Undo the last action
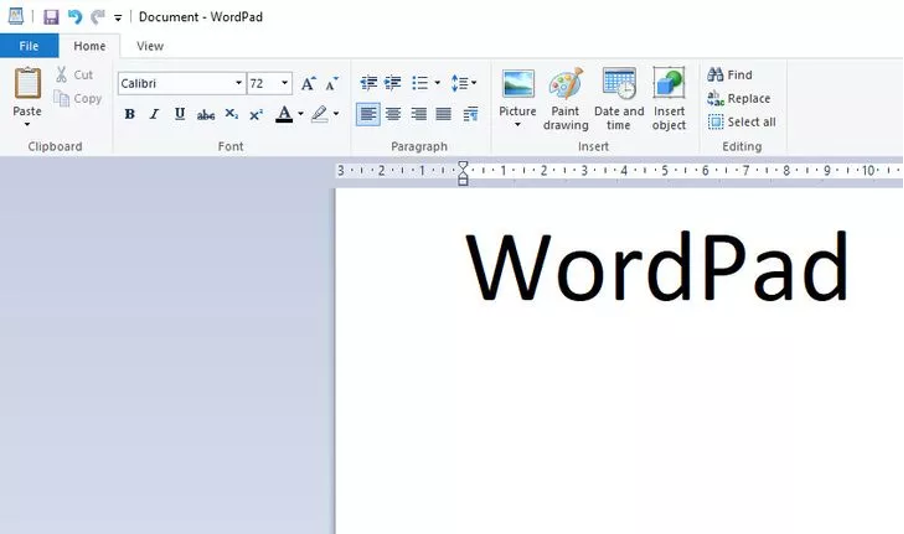Viewport: 904px width, 534px height. pyautogui.click(x=75, y=17)
